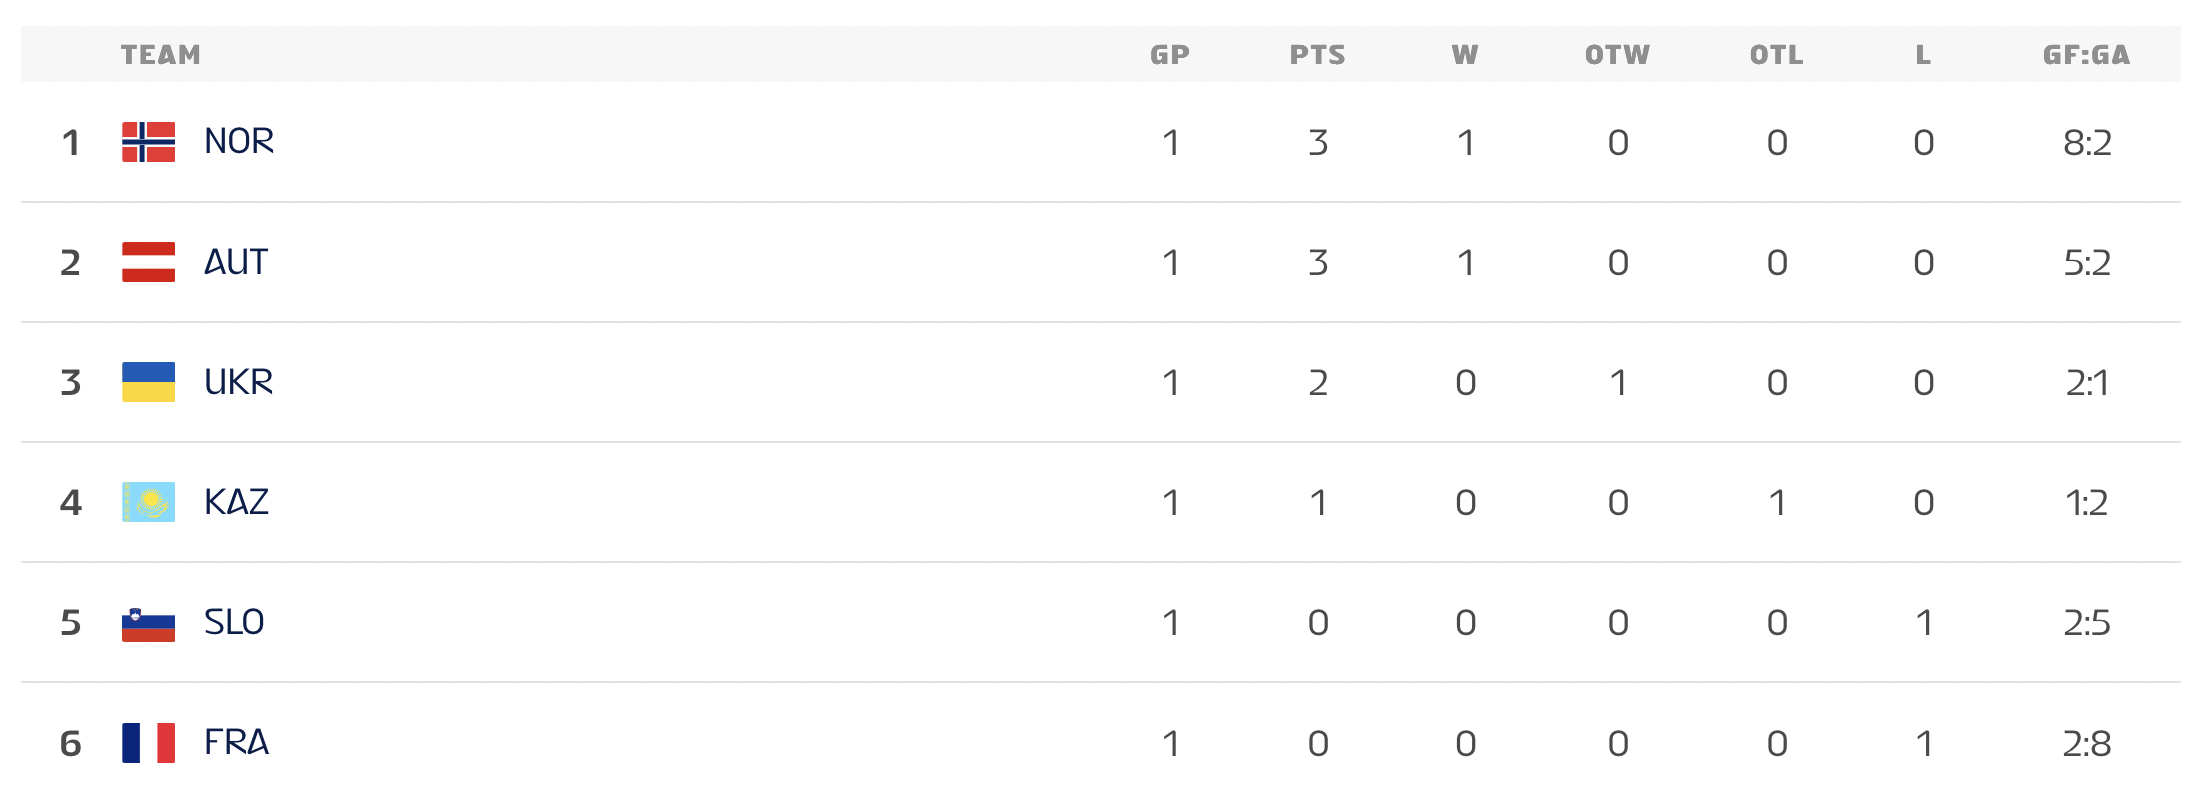
Task: Open the SLO team page
Action: coord(234,623)
